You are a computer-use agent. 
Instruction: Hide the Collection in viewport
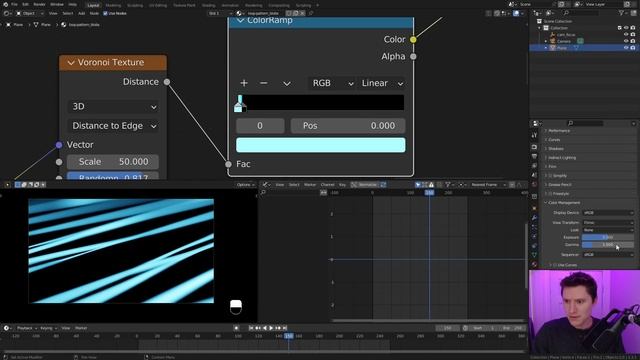click(626, 28)
